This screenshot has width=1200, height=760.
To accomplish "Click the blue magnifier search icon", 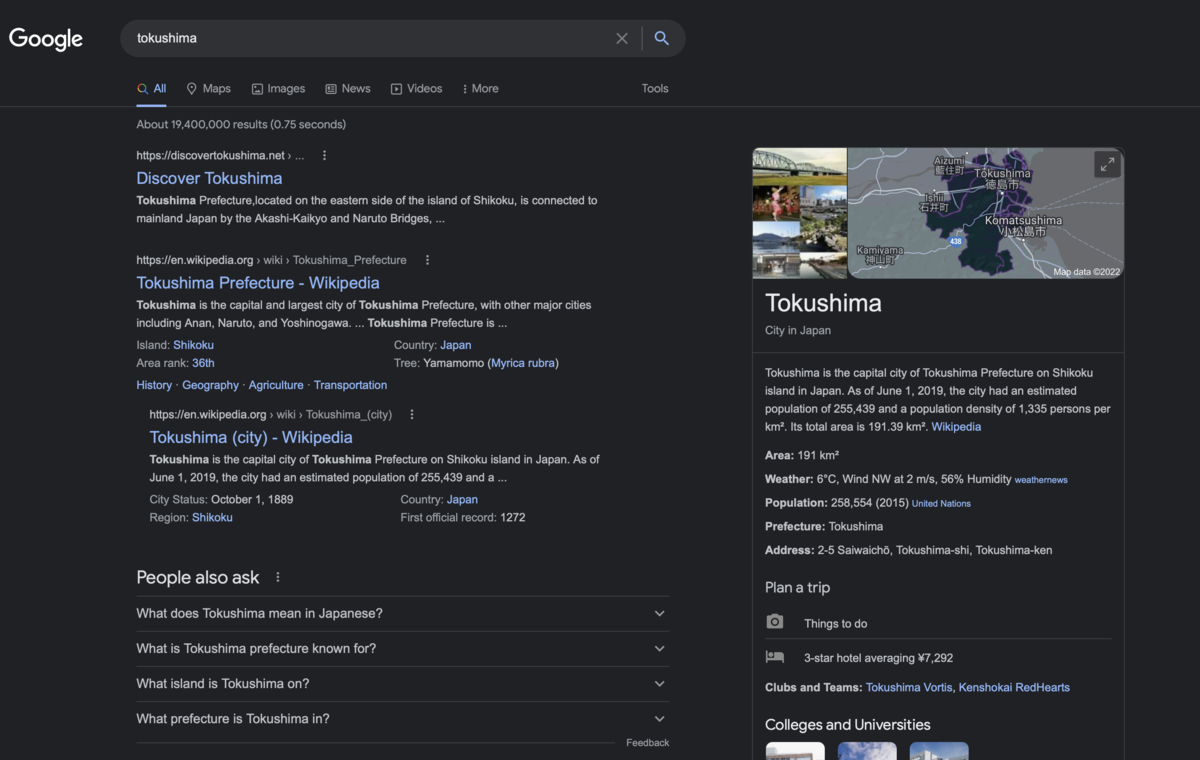I will pyautogui.click(x=661, y=38).
